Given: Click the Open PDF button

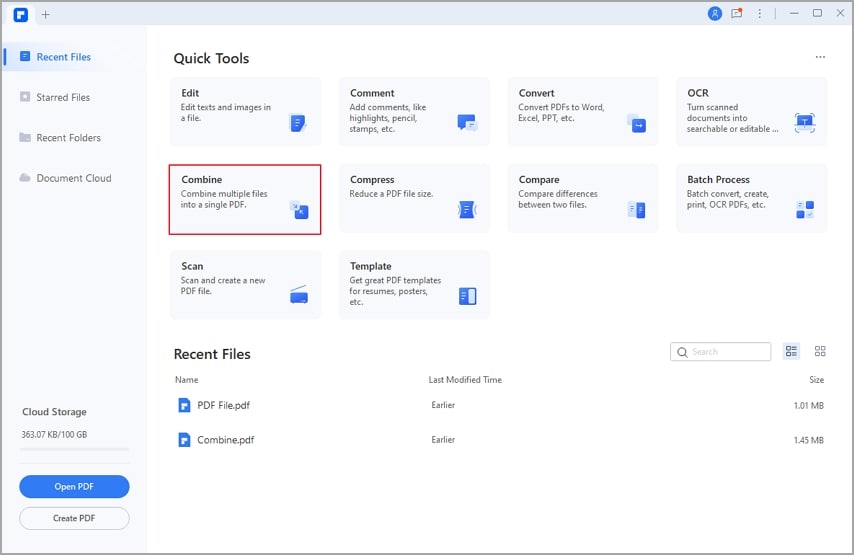Looking at the screenshot, I should 74,486.
